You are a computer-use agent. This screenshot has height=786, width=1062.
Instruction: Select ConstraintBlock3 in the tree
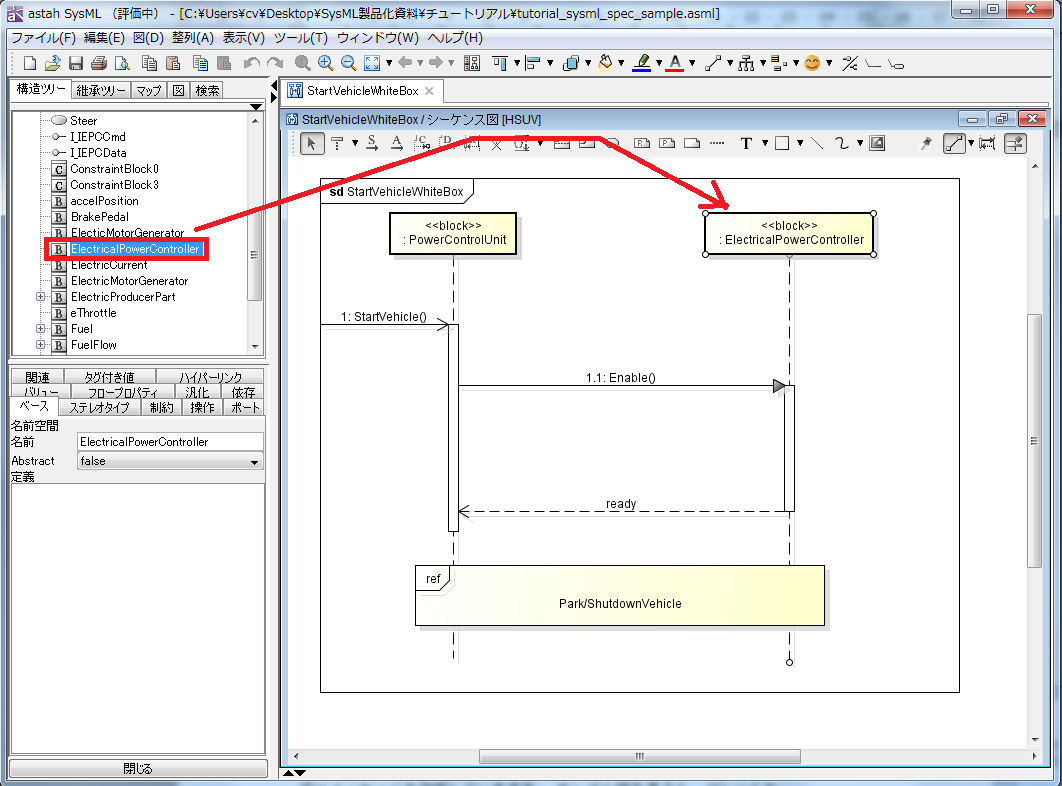click(114, 185)
